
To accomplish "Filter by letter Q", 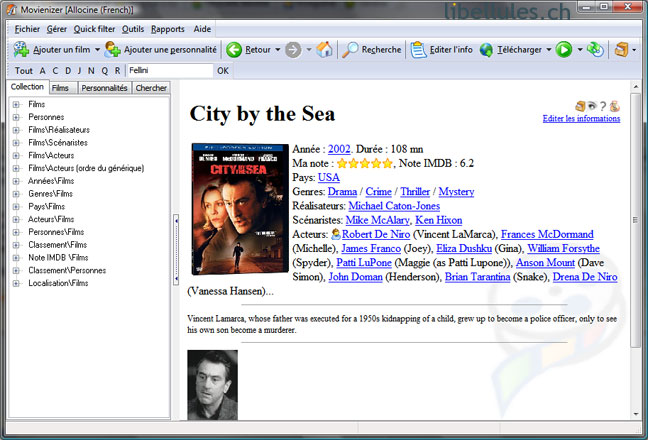I will pos(105,71).
